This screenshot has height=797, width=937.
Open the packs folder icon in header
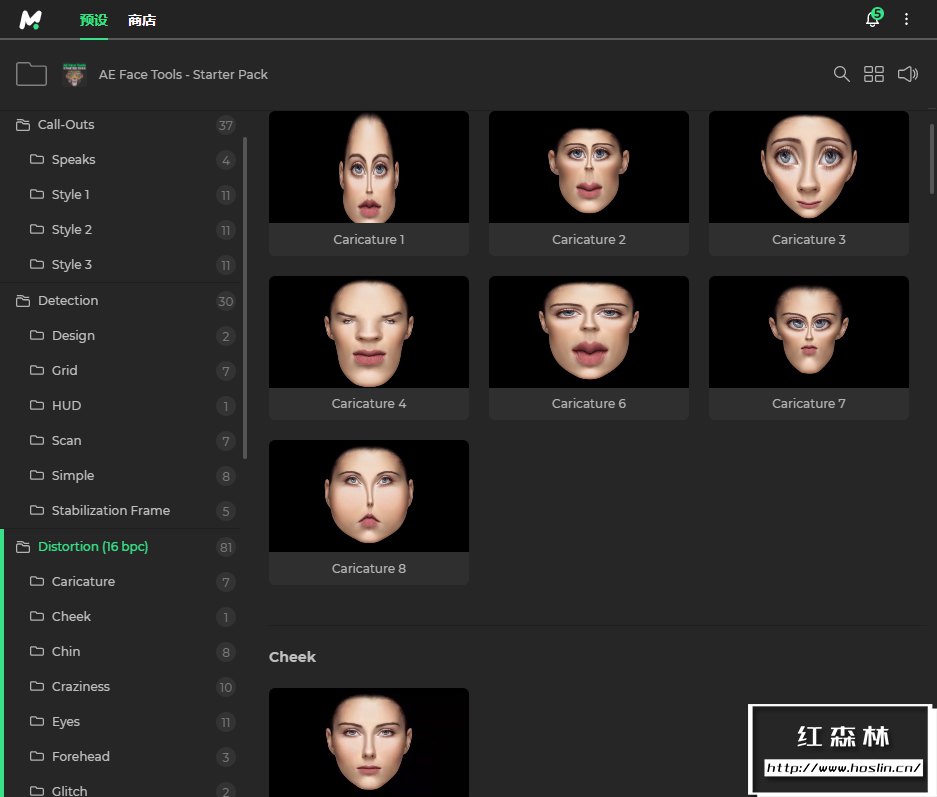point(32,74)
